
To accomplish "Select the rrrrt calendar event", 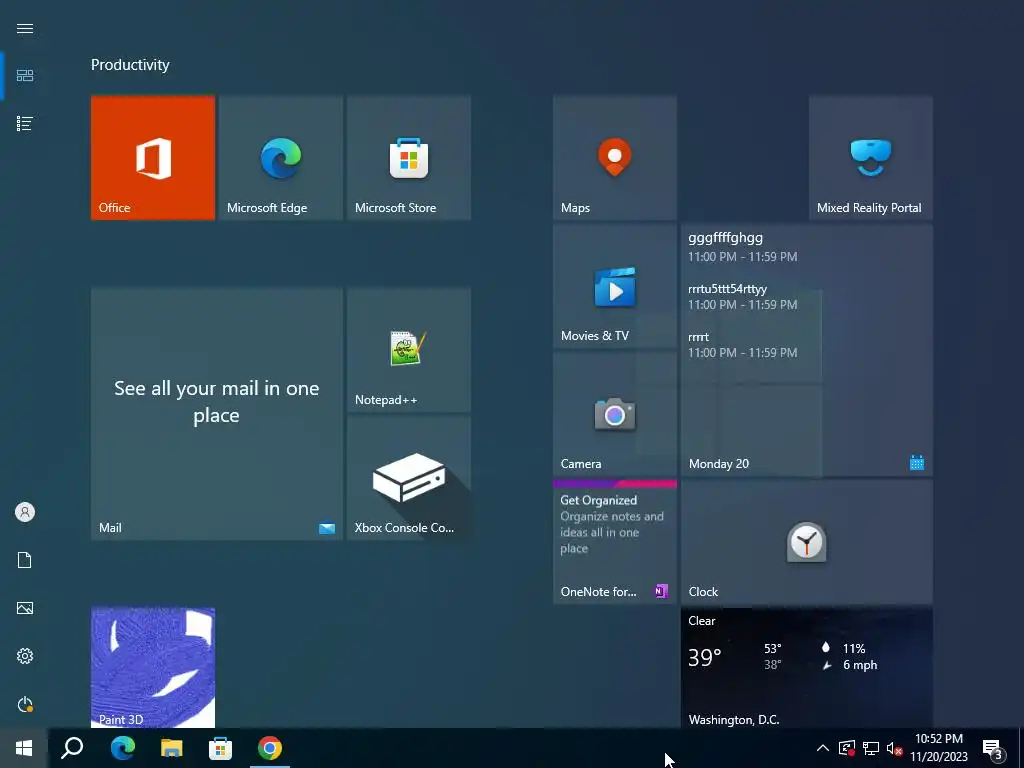I will coord(743,344).
